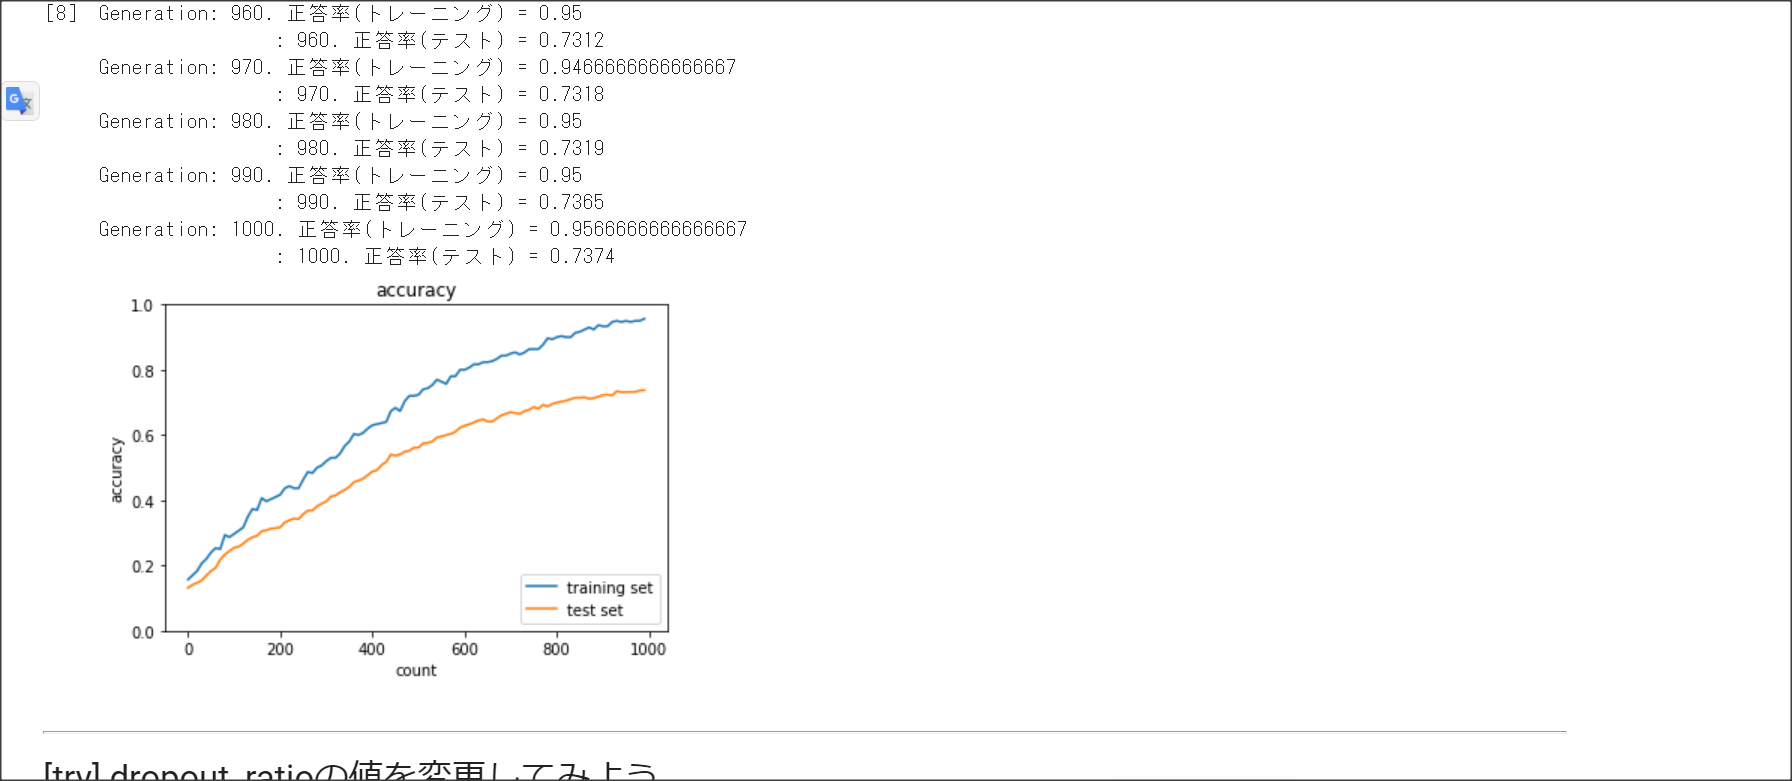Image resolution: width=1792 pixels, height=781 pixels.
Task: Select training accuracy value 0.9466666666666667
Action: (x=637, y=67)
